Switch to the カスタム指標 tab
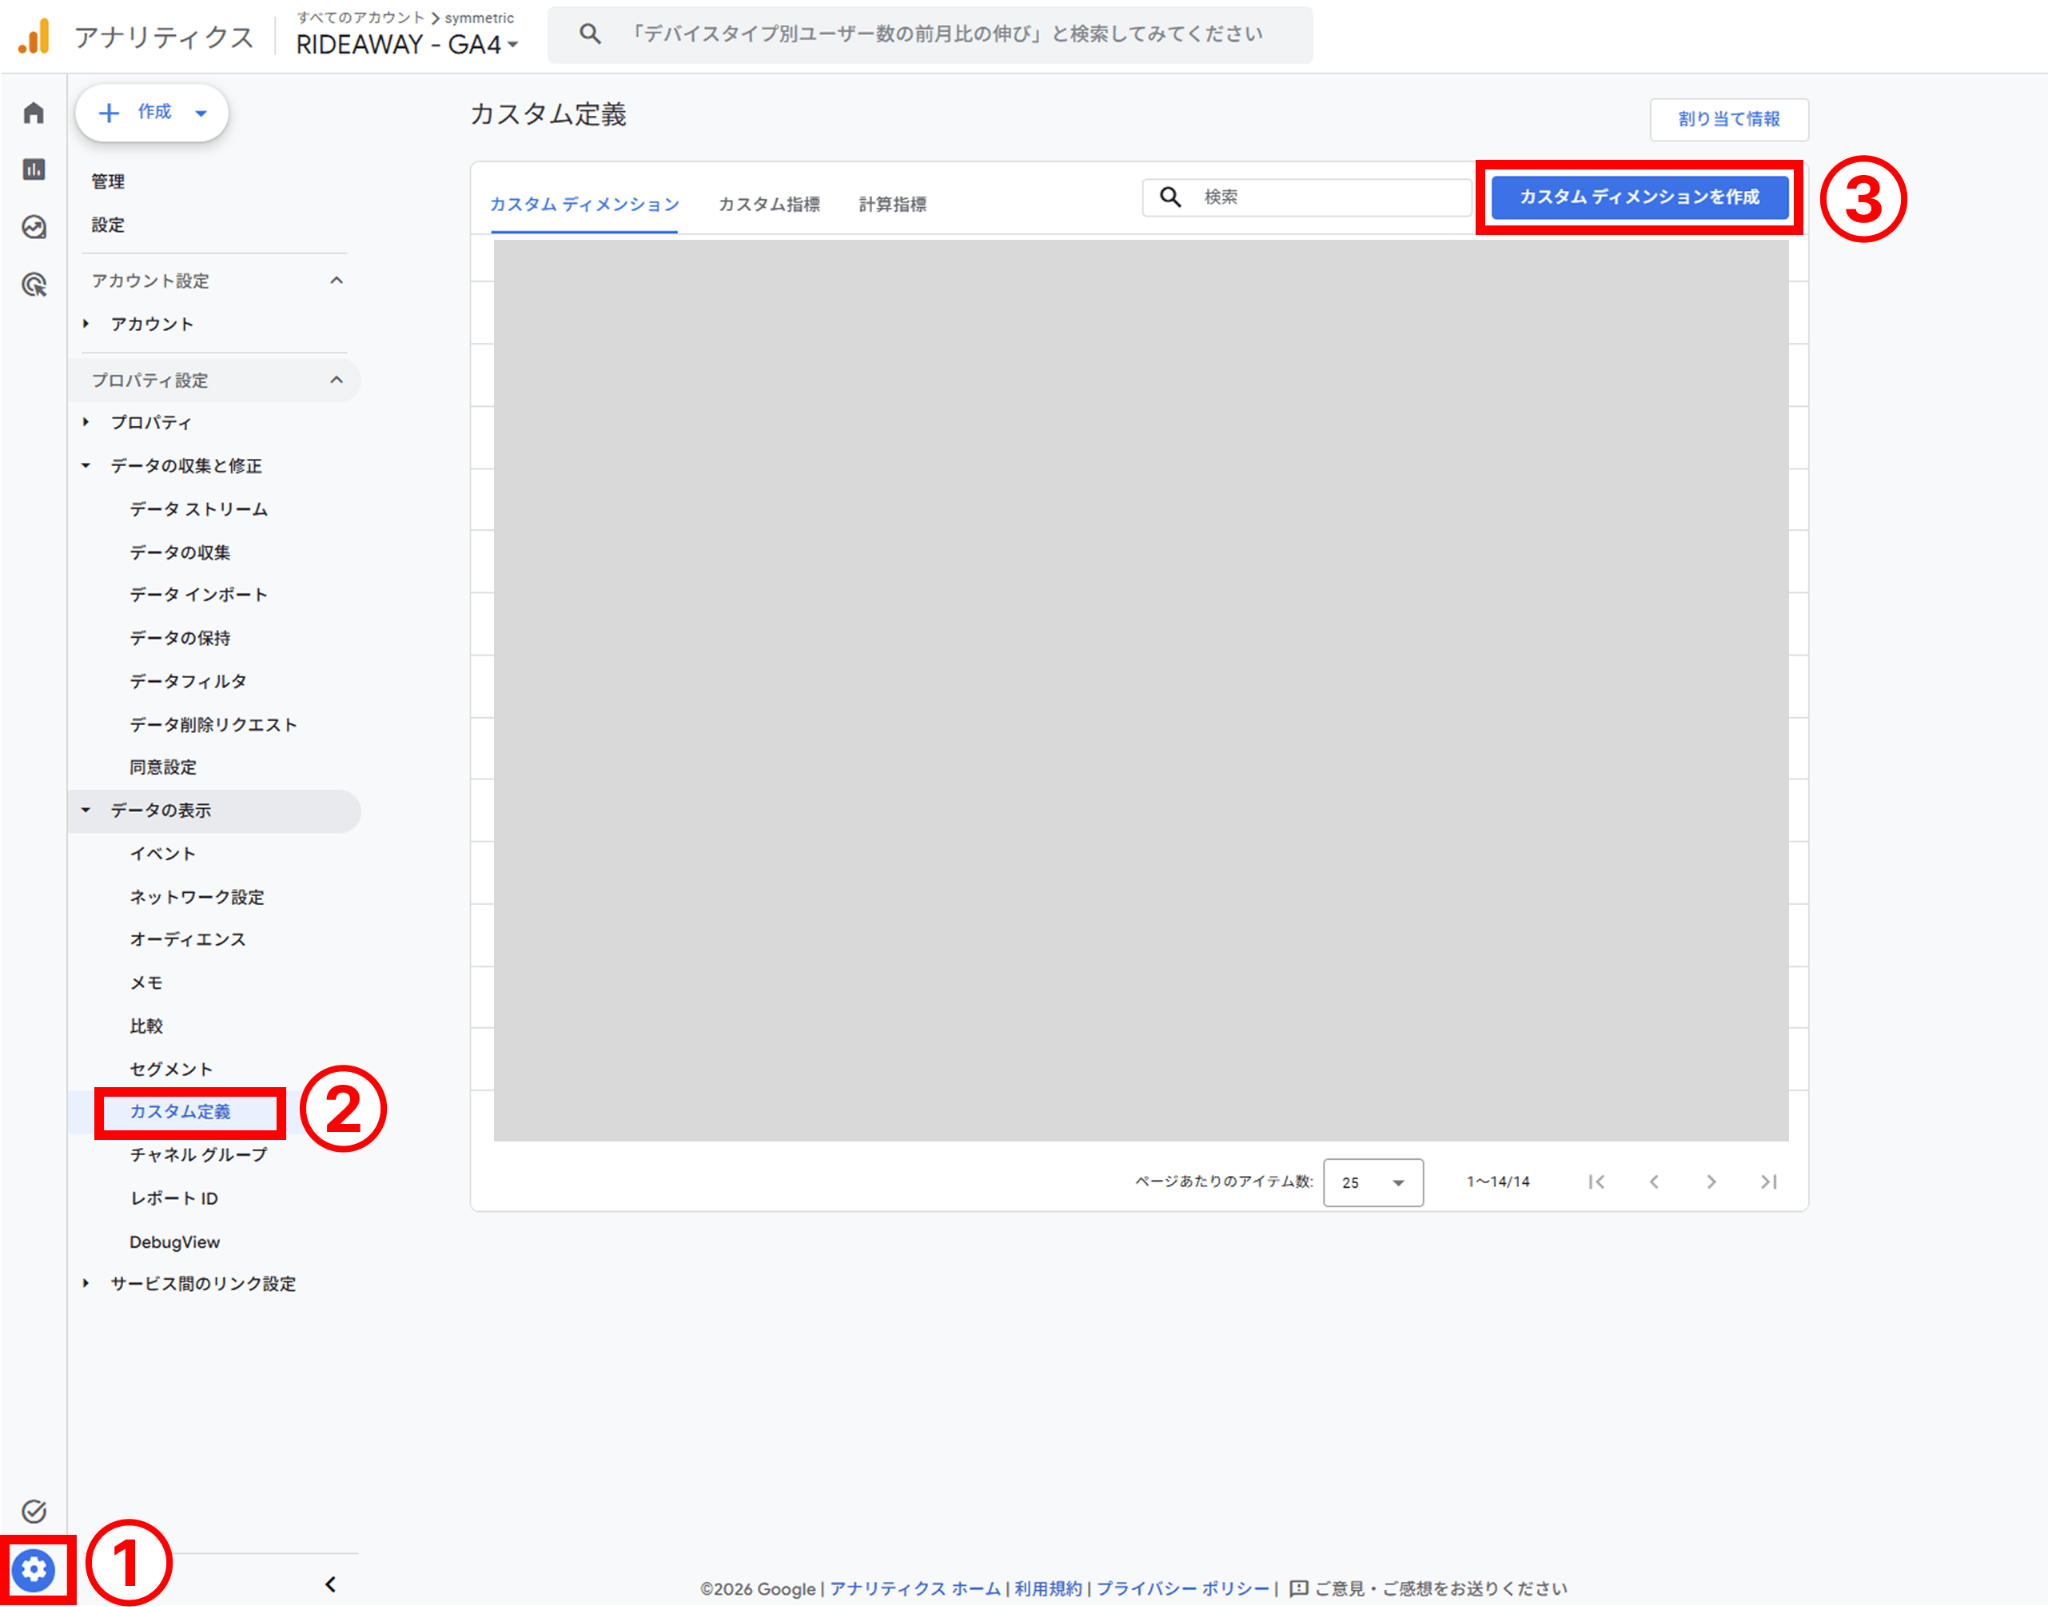Screen dimensions: 2048x1607 [x=769, y=204]
